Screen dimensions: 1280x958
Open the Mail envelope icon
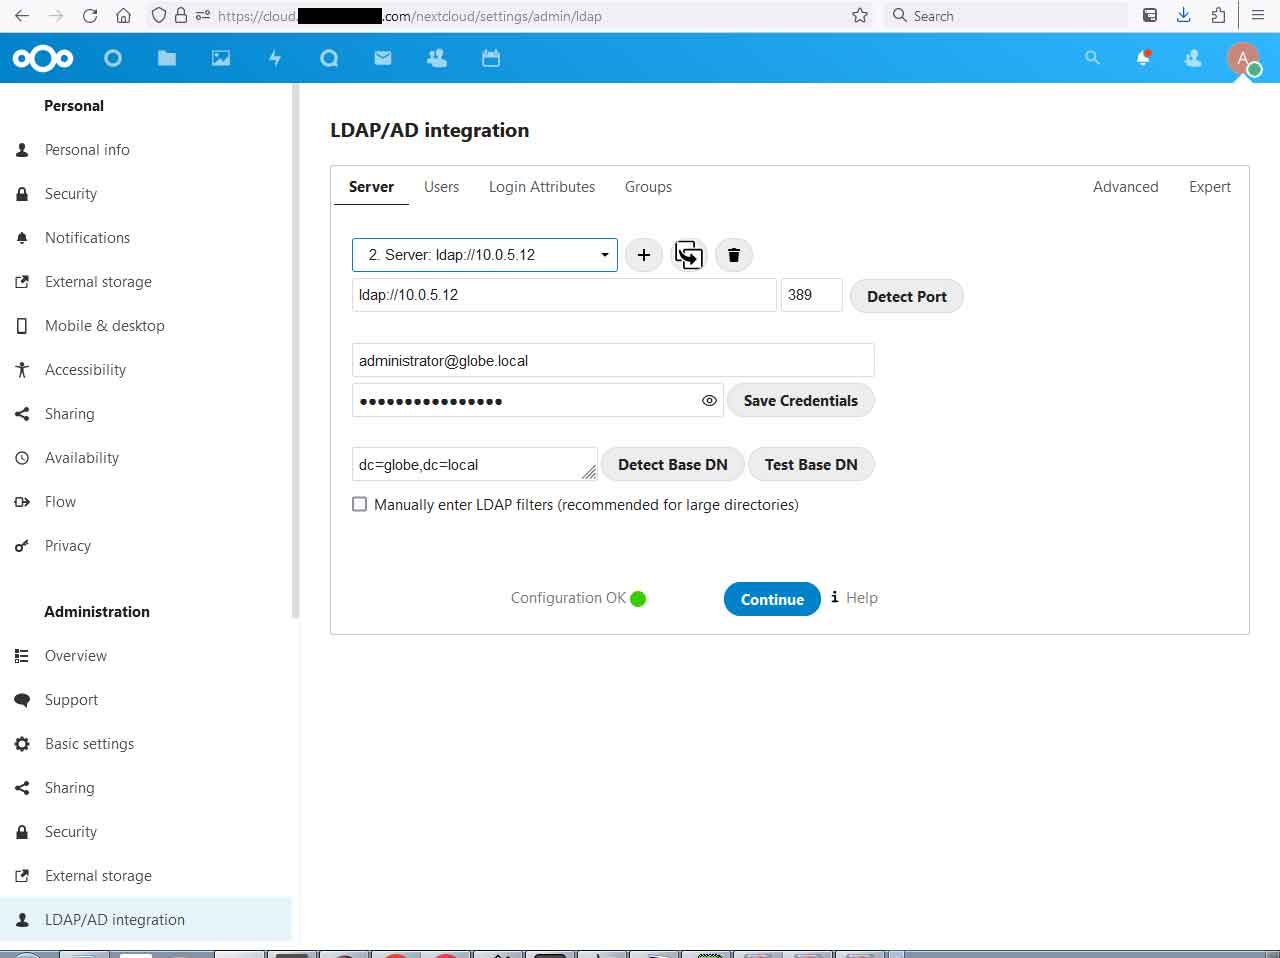[x=383, y=58]
